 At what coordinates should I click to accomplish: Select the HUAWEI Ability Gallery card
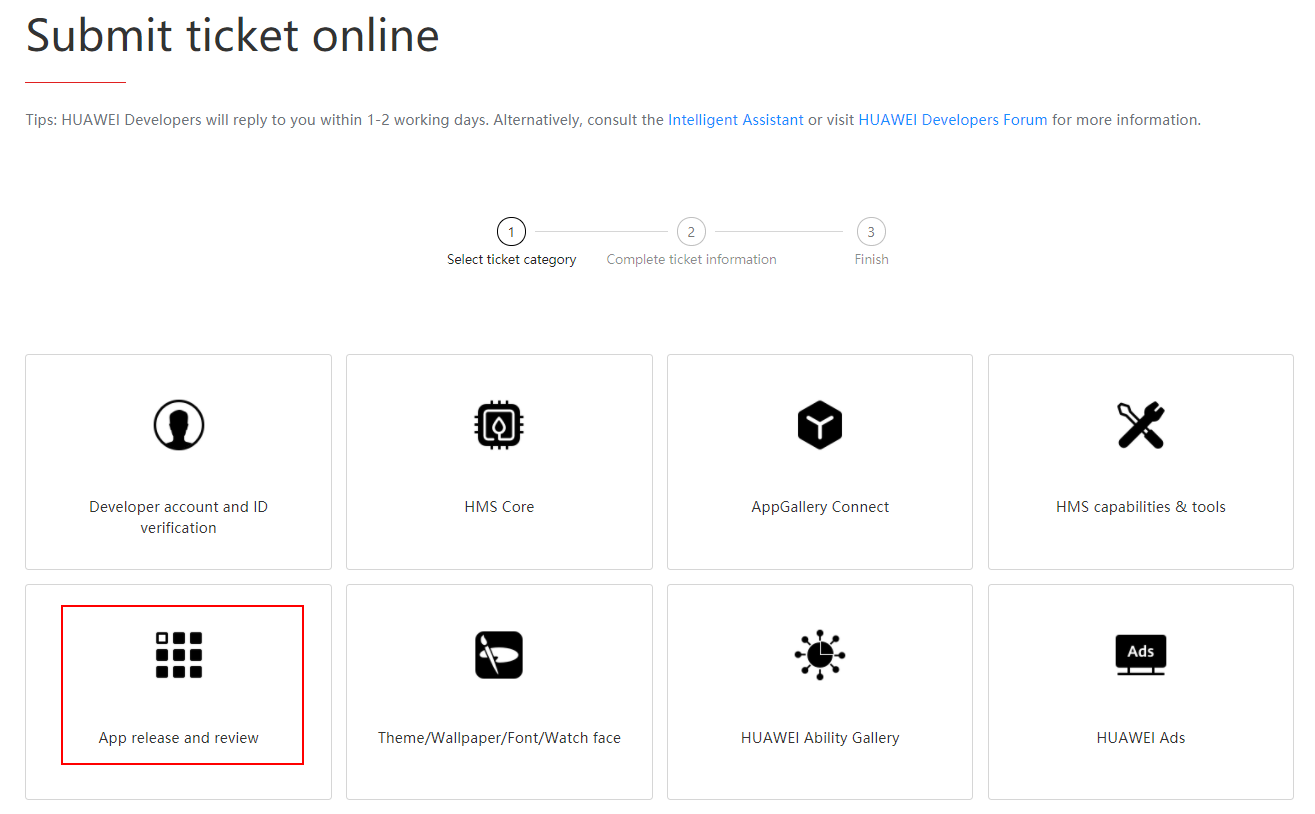coord(820,692)
